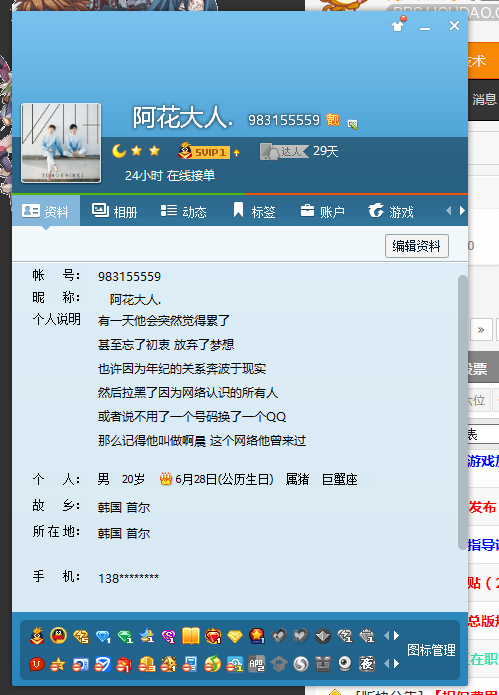The image size is (499, 695).
Task: Click the moon level icon
Action: pos(119,151)
